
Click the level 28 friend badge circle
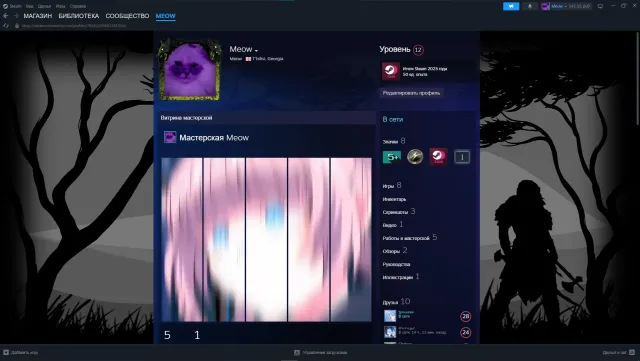click(465, 316)
